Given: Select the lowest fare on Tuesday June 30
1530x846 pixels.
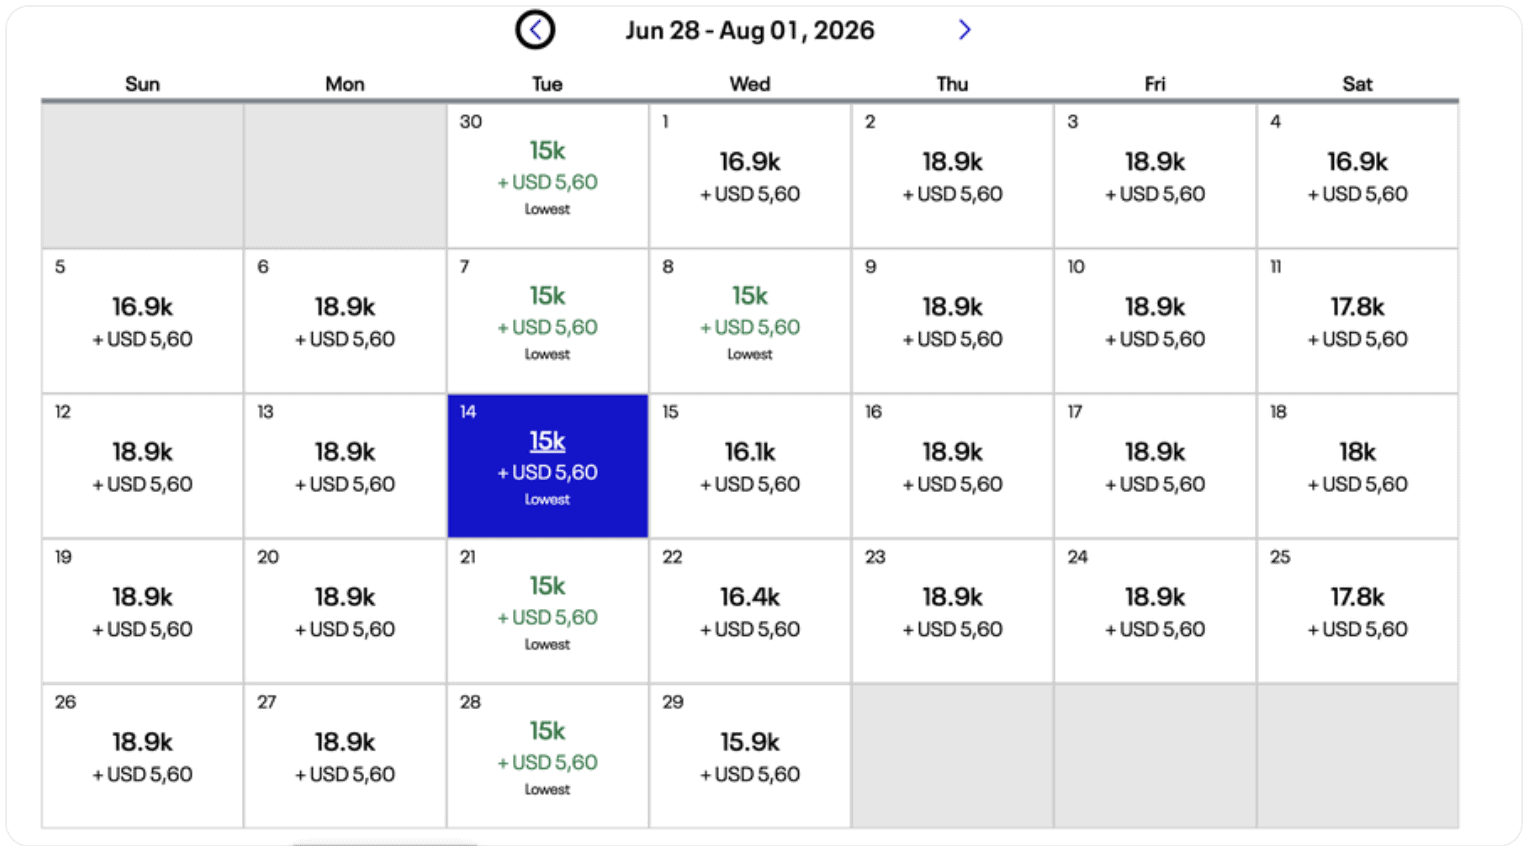Looking at the screenshot, I should [x=546, y=175].
